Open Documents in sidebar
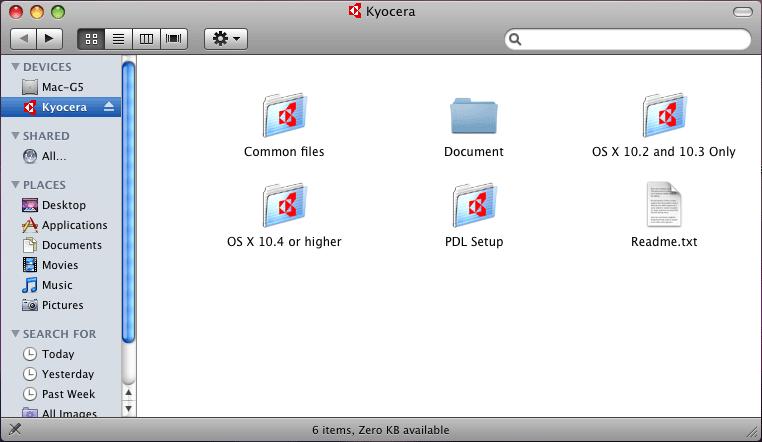762x442 pixels. 61,245
